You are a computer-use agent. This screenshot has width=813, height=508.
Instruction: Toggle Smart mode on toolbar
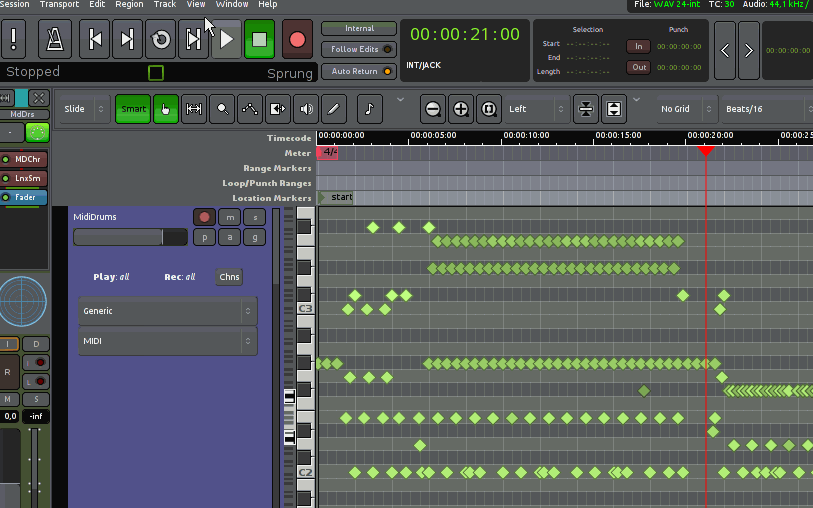click(x=133, y=109)
